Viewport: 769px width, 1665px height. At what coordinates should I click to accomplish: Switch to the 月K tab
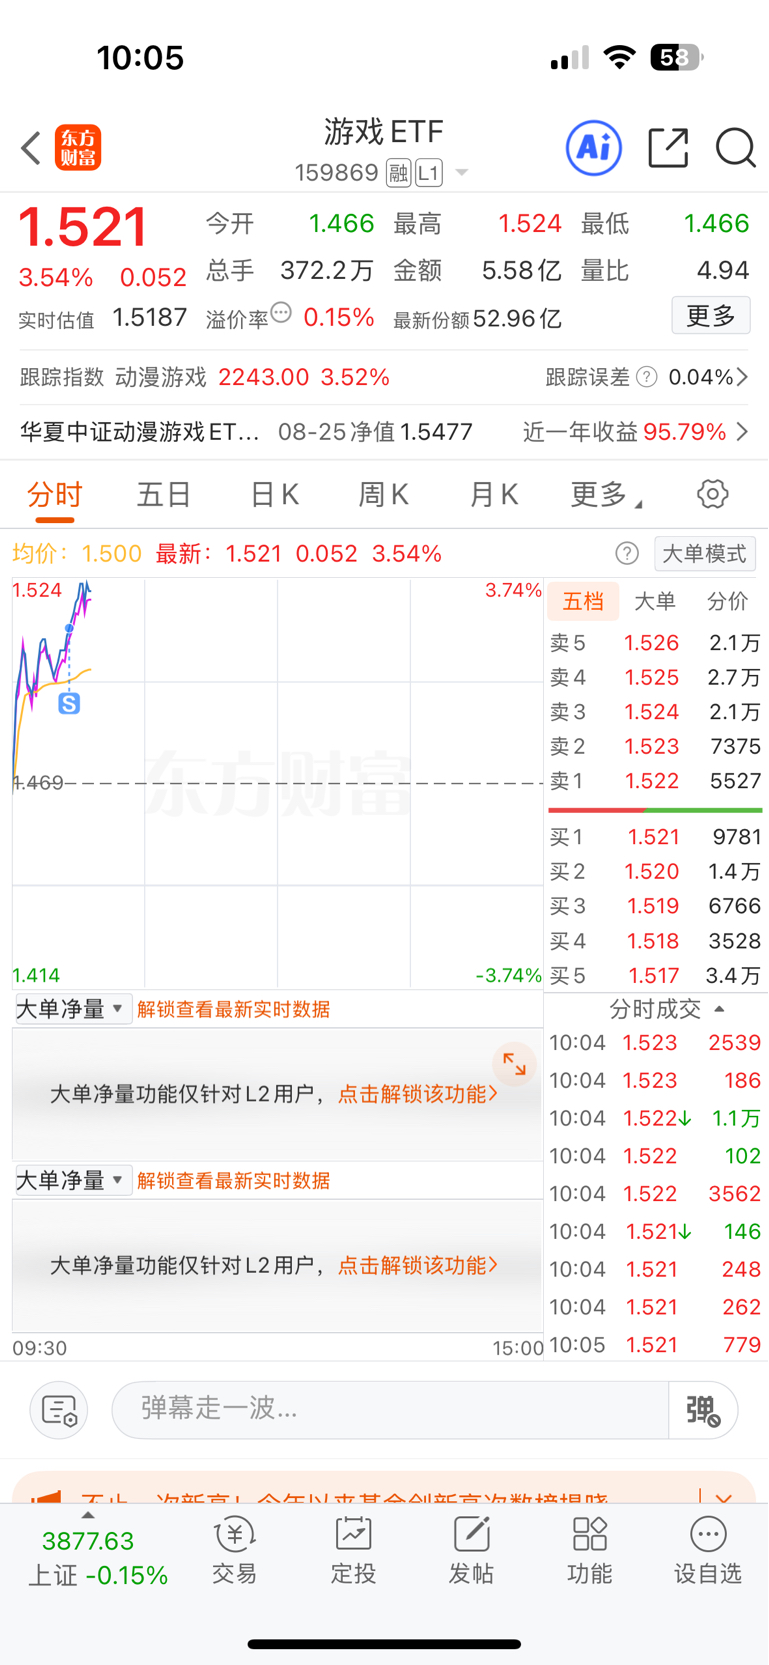[x=493, y=494]
